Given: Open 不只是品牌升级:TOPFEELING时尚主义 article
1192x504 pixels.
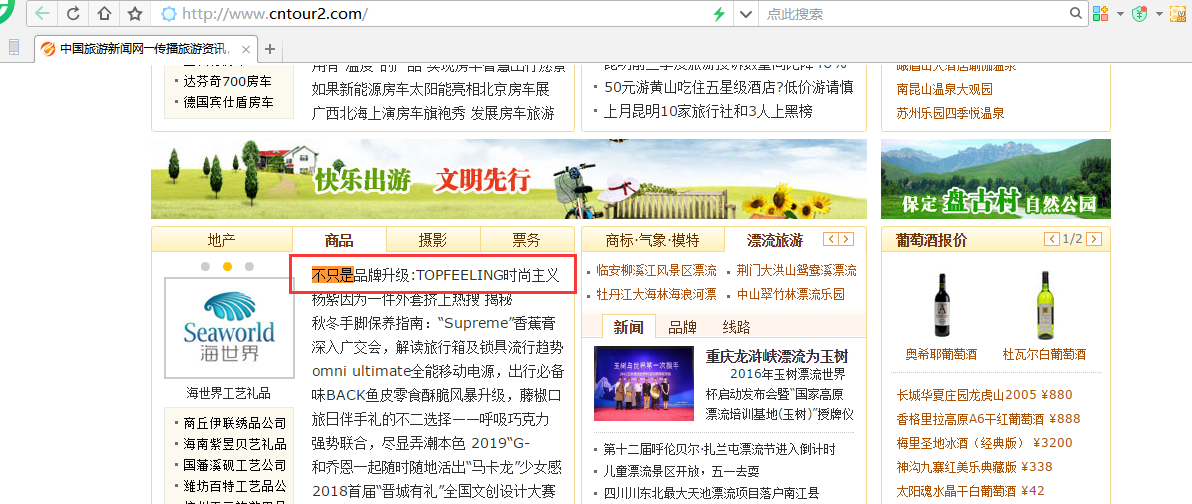Looking at the screenshot, I should coord(436,275).
